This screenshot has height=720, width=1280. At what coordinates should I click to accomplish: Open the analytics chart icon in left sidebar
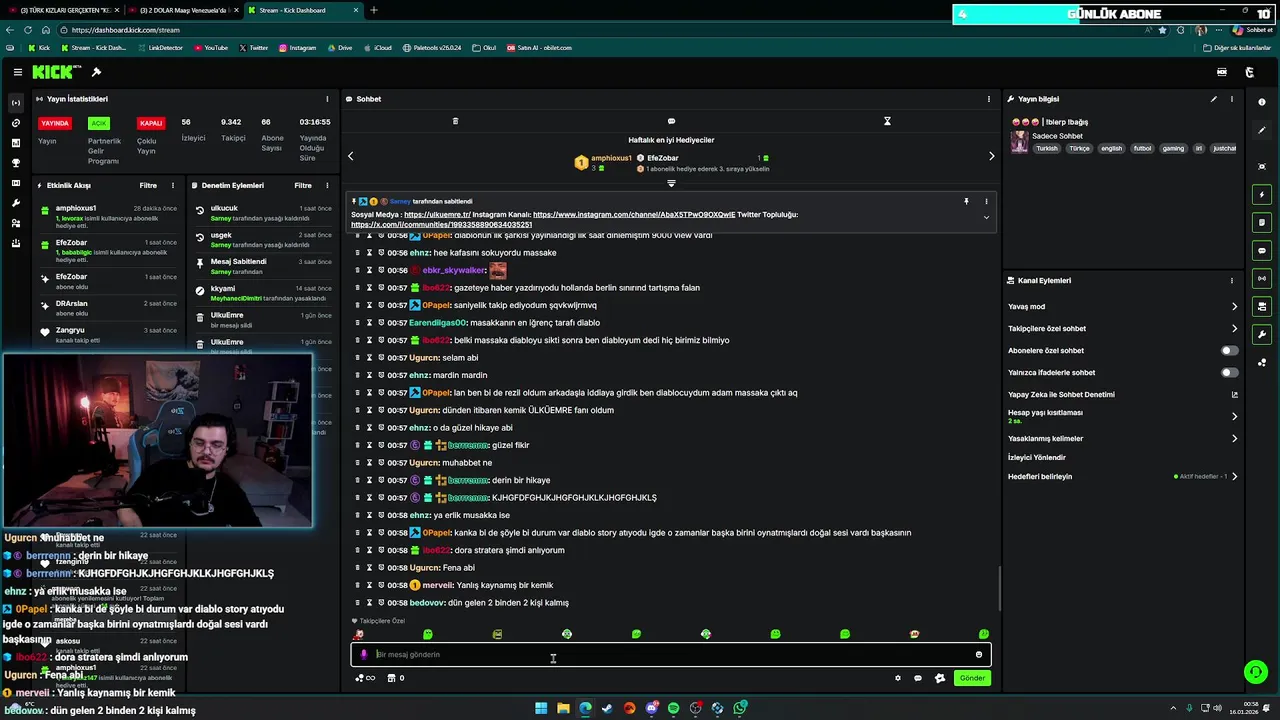click(x=15, y=143)
